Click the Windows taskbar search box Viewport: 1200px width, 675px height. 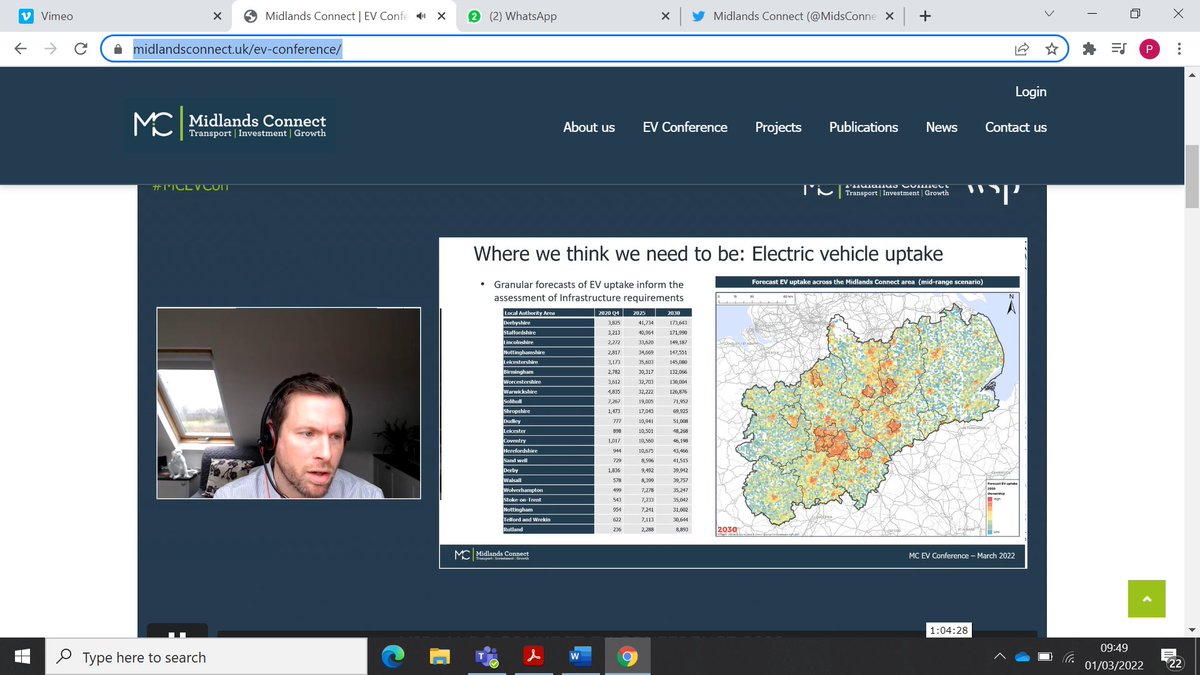[207, 657]
